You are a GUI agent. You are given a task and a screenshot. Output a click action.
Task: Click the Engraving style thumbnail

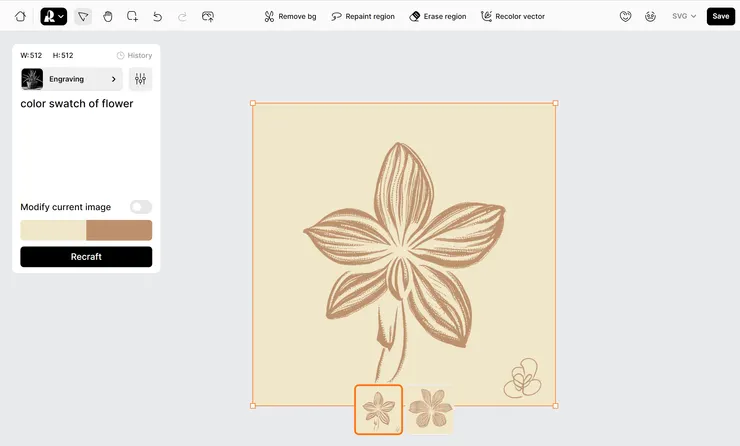(x=32, y=79)
